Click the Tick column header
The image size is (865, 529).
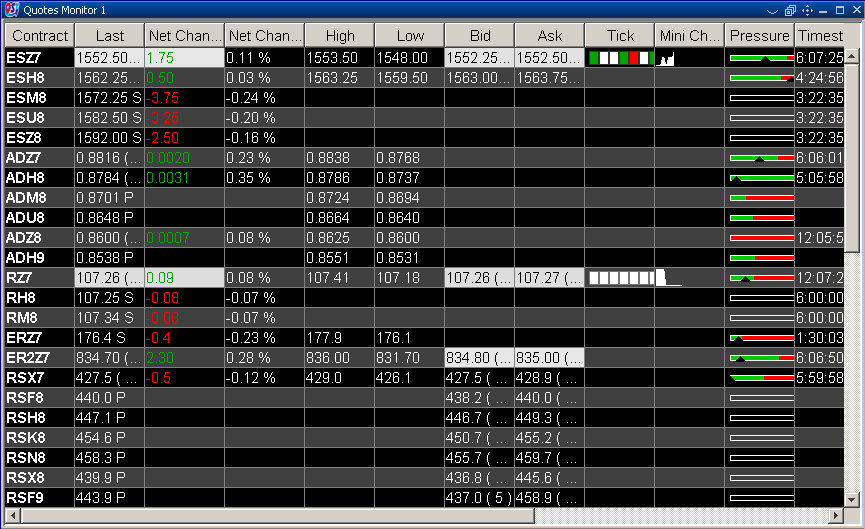[620, 36]
